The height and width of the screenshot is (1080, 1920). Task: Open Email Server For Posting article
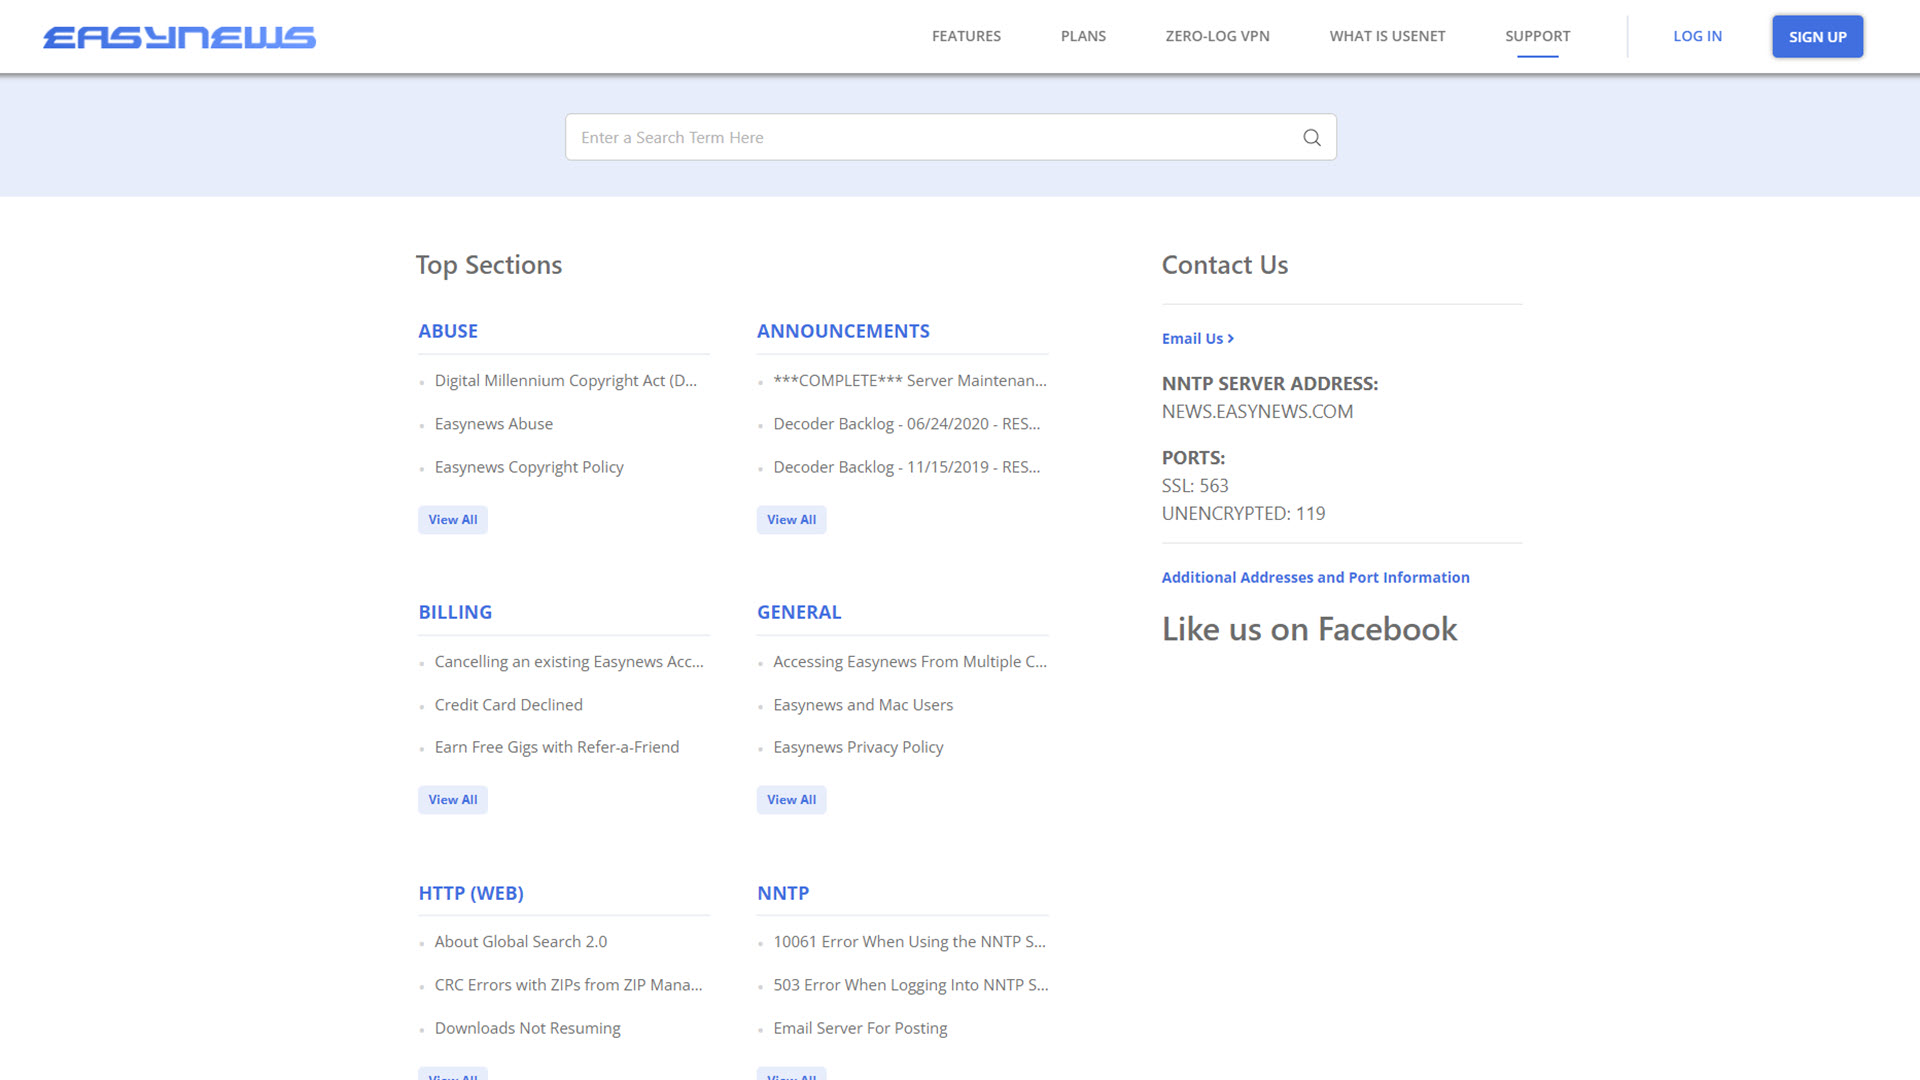pyautogui.click(x=860, y=1028)
